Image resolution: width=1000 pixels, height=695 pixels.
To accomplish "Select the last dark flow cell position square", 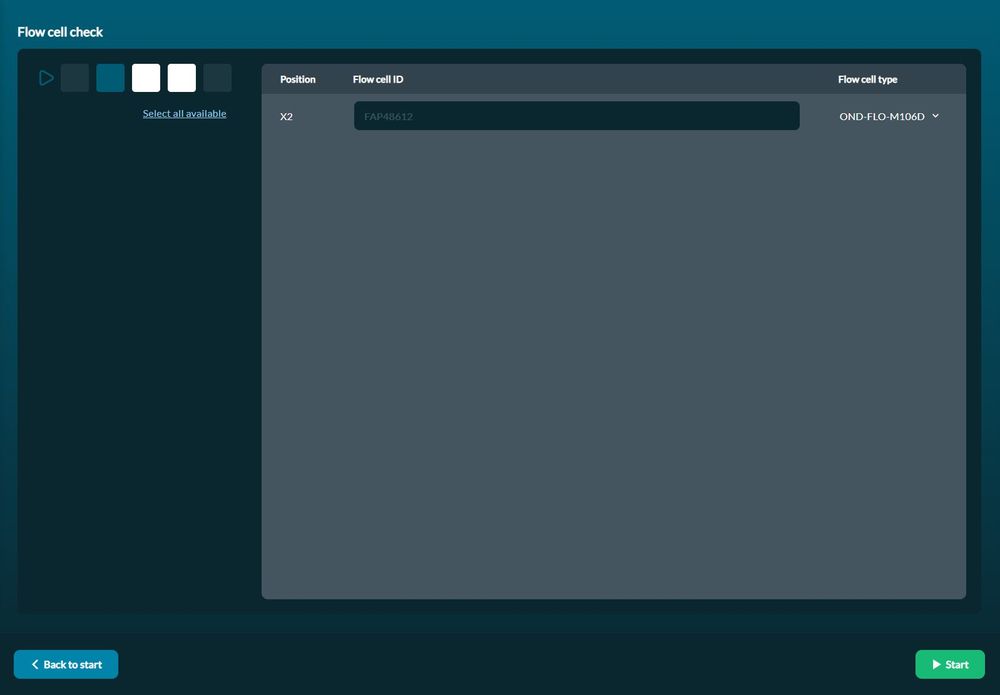I will pos(217,78).
